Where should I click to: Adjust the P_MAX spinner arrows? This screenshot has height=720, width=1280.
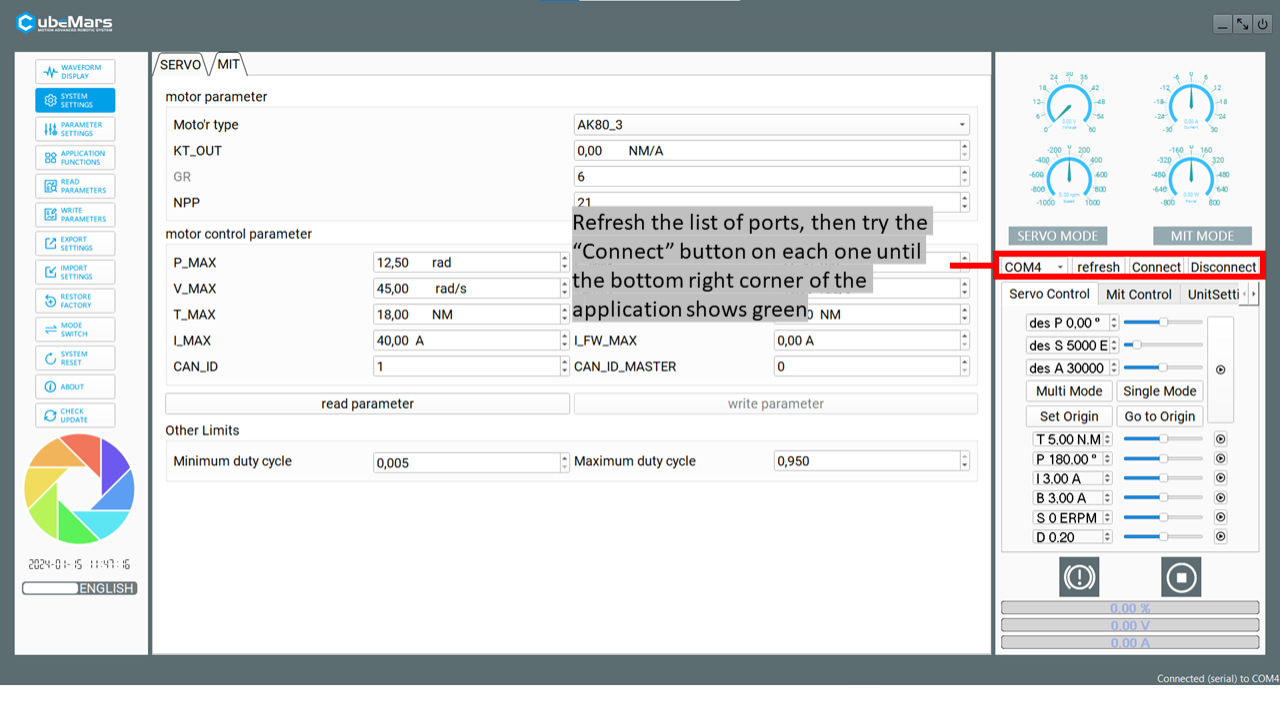tap(565, 262)
